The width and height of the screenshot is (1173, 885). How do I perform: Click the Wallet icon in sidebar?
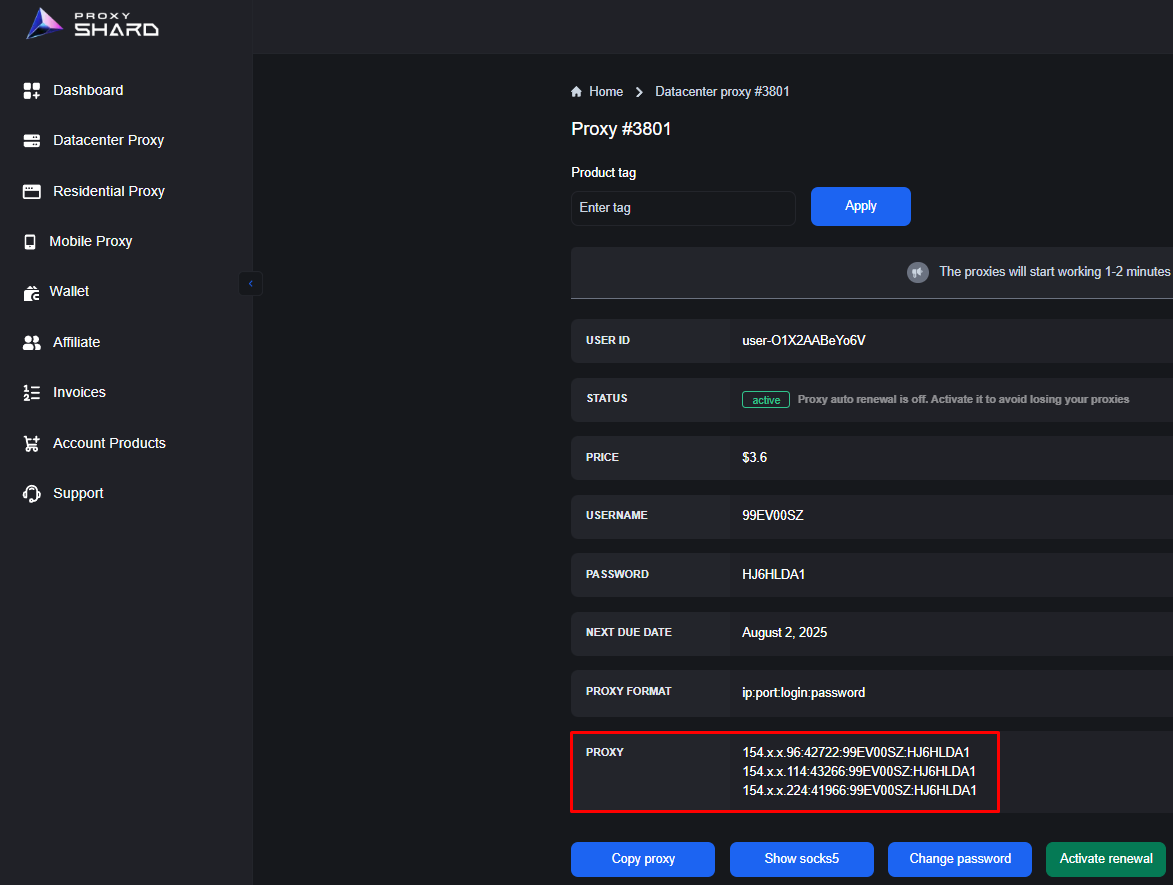click(30, 292)
